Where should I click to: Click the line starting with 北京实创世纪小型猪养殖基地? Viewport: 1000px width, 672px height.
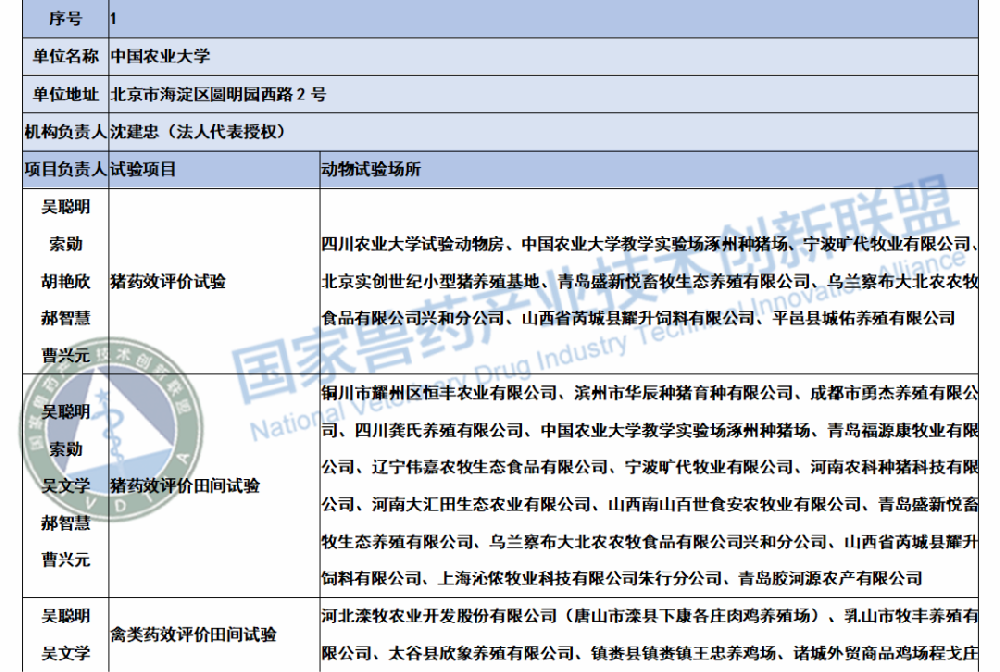(649, 281)
